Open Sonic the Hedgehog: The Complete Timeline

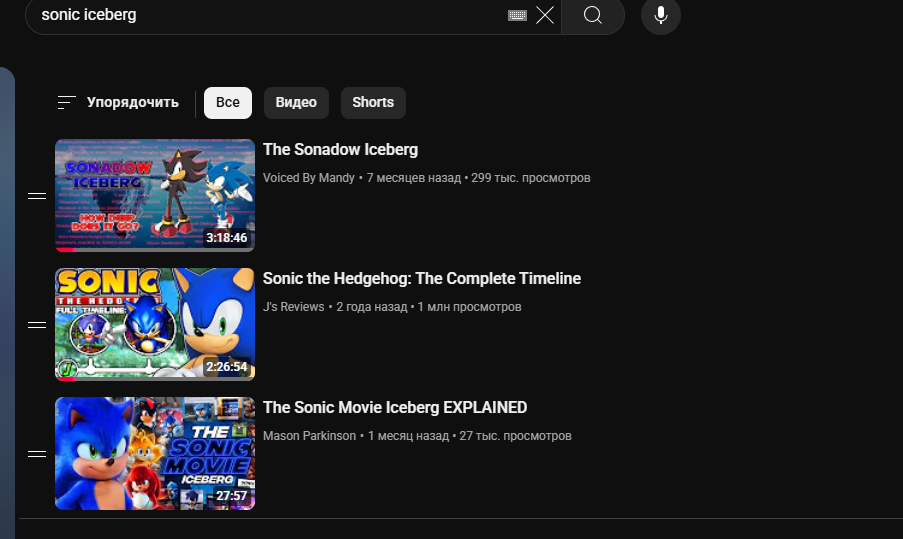pyautogui.click(x=421, y=279)
